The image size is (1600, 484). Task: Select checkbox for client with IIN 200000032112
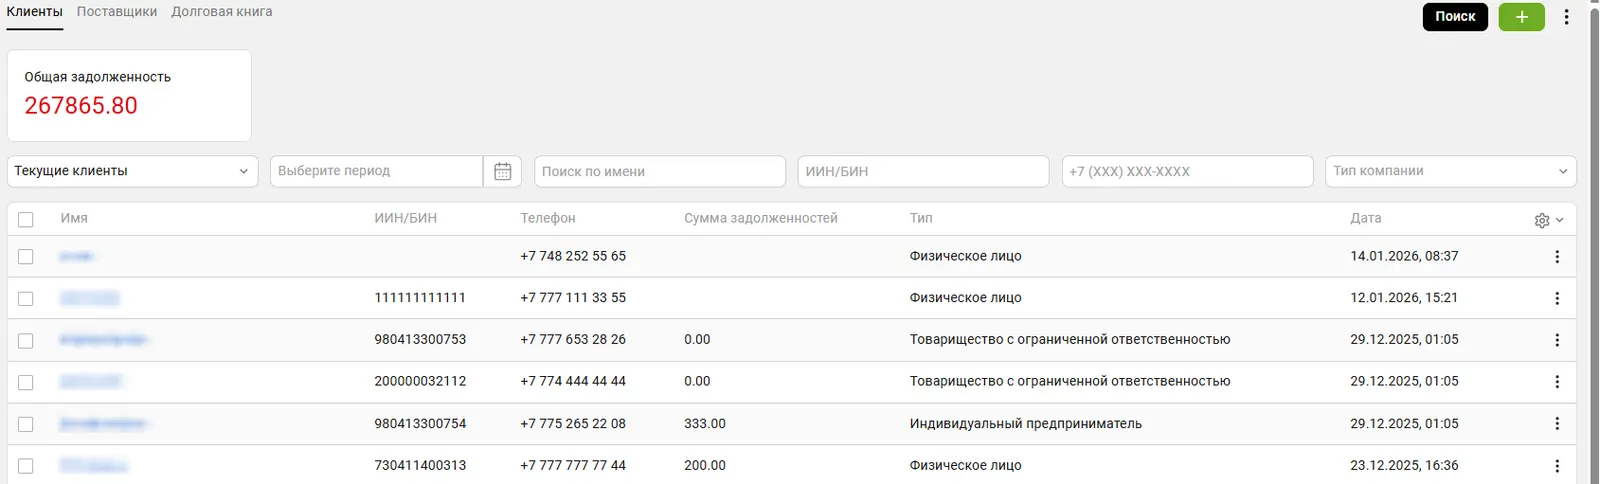(x=26, y=383)
